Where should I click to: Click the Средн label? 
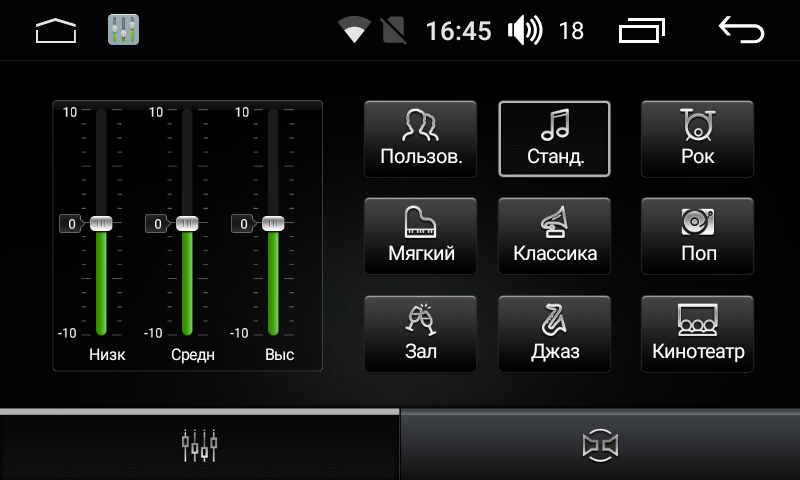pos(192,355)
